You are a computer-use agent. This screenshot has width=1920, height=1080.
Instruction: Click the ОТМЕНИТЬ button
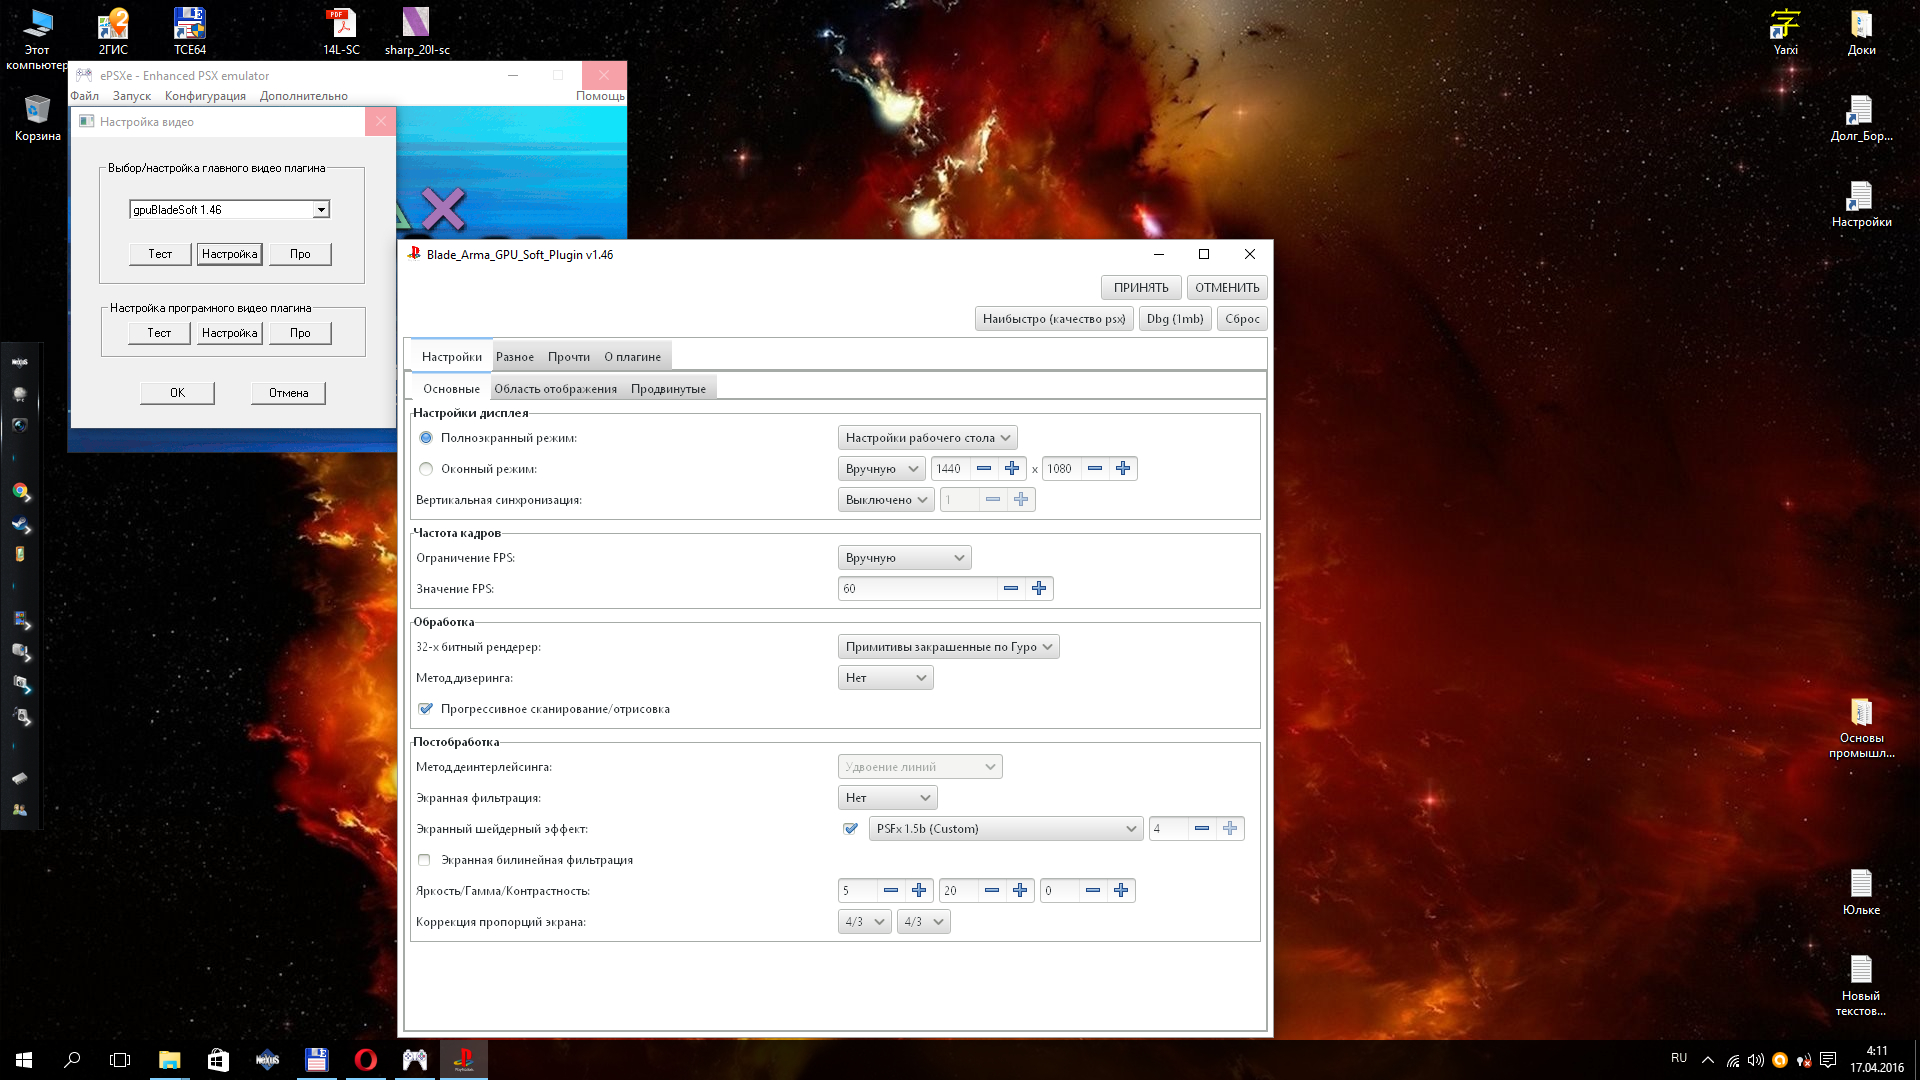pos(1227,288)
